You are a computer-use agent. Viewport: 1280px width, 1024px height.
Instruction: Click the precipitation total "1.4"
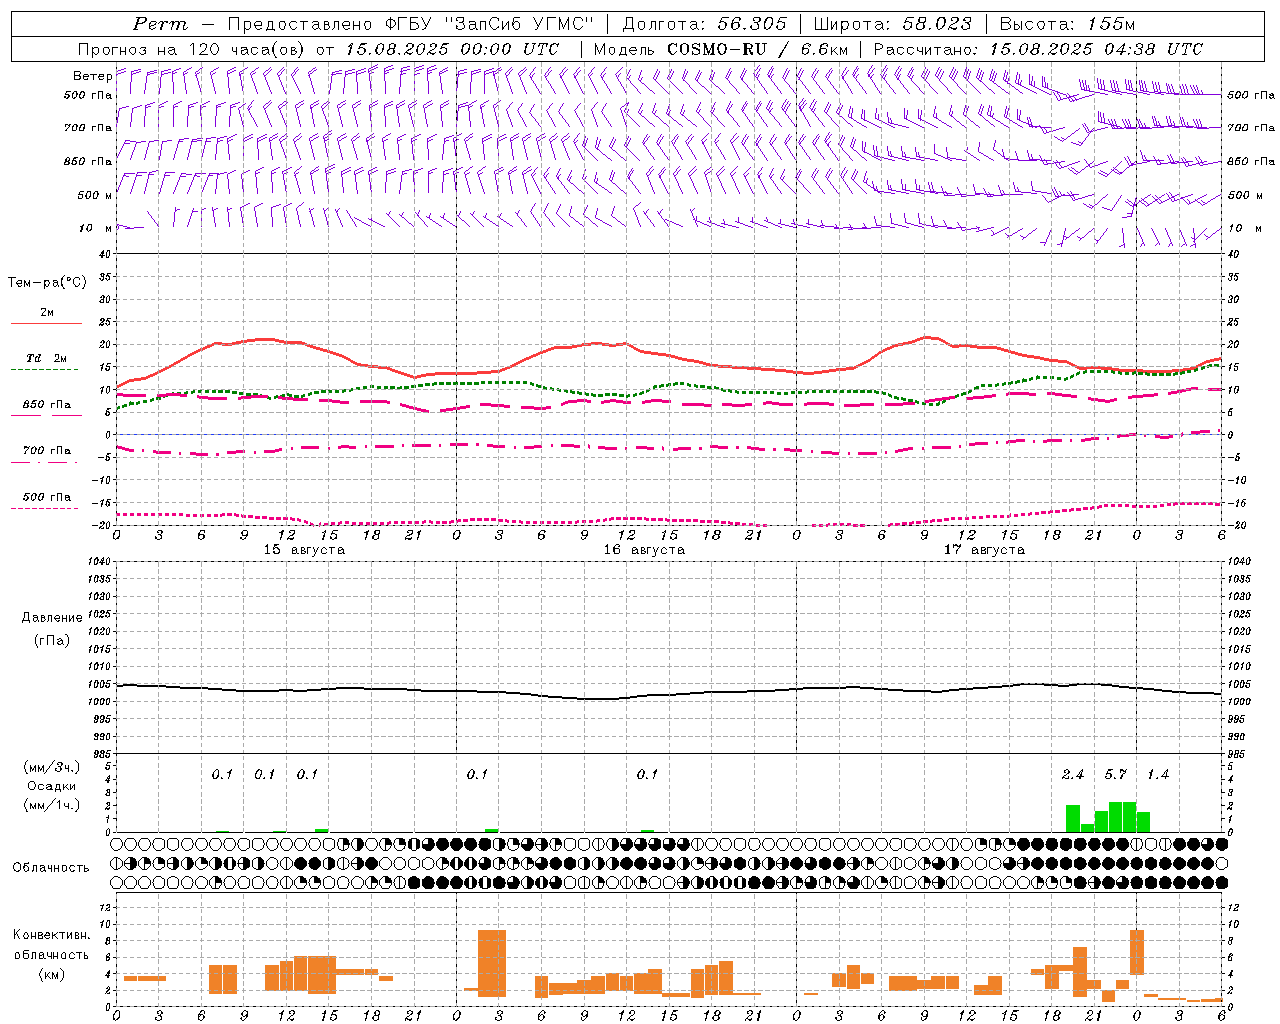click(x=1157, y=775)
